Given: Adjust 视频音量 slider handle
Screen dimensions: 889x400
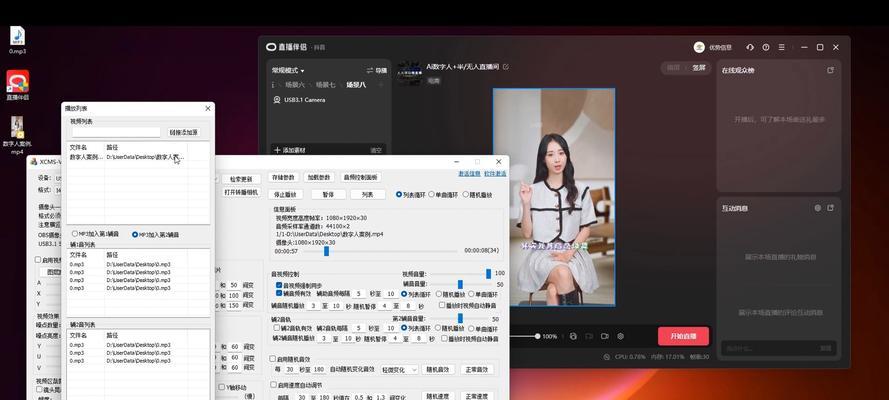Looking at the screenshot, I should tap(488, 274).
